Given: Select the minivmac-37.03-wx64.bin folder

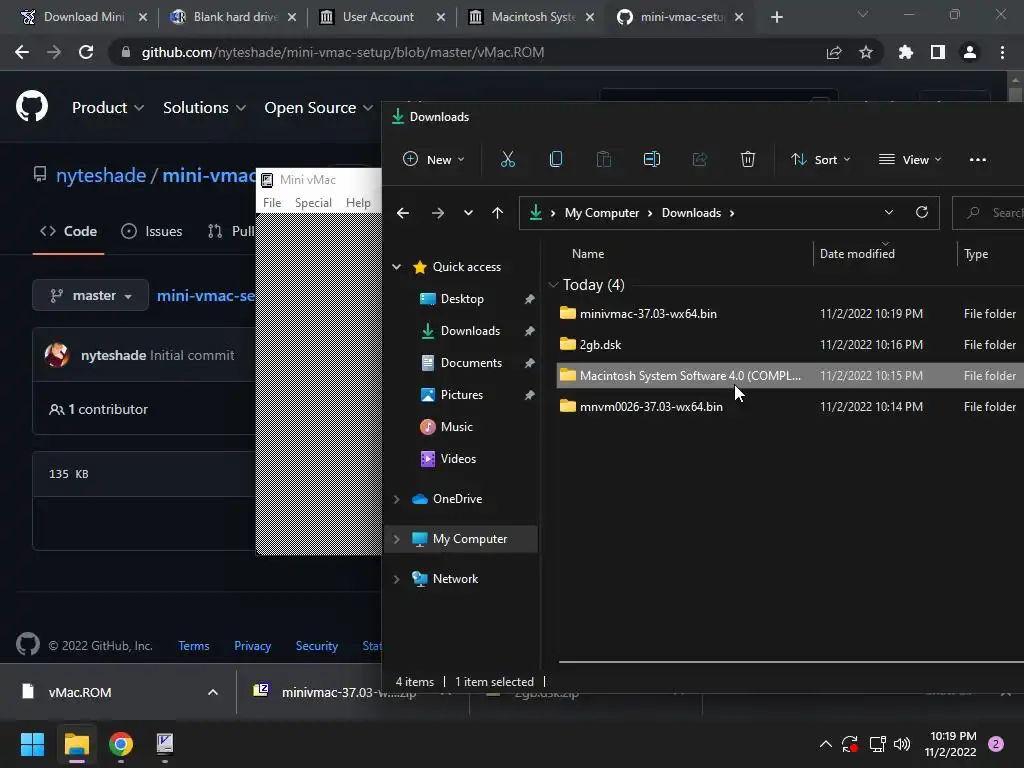Looking at the screenshot, I should click(790, 313).
